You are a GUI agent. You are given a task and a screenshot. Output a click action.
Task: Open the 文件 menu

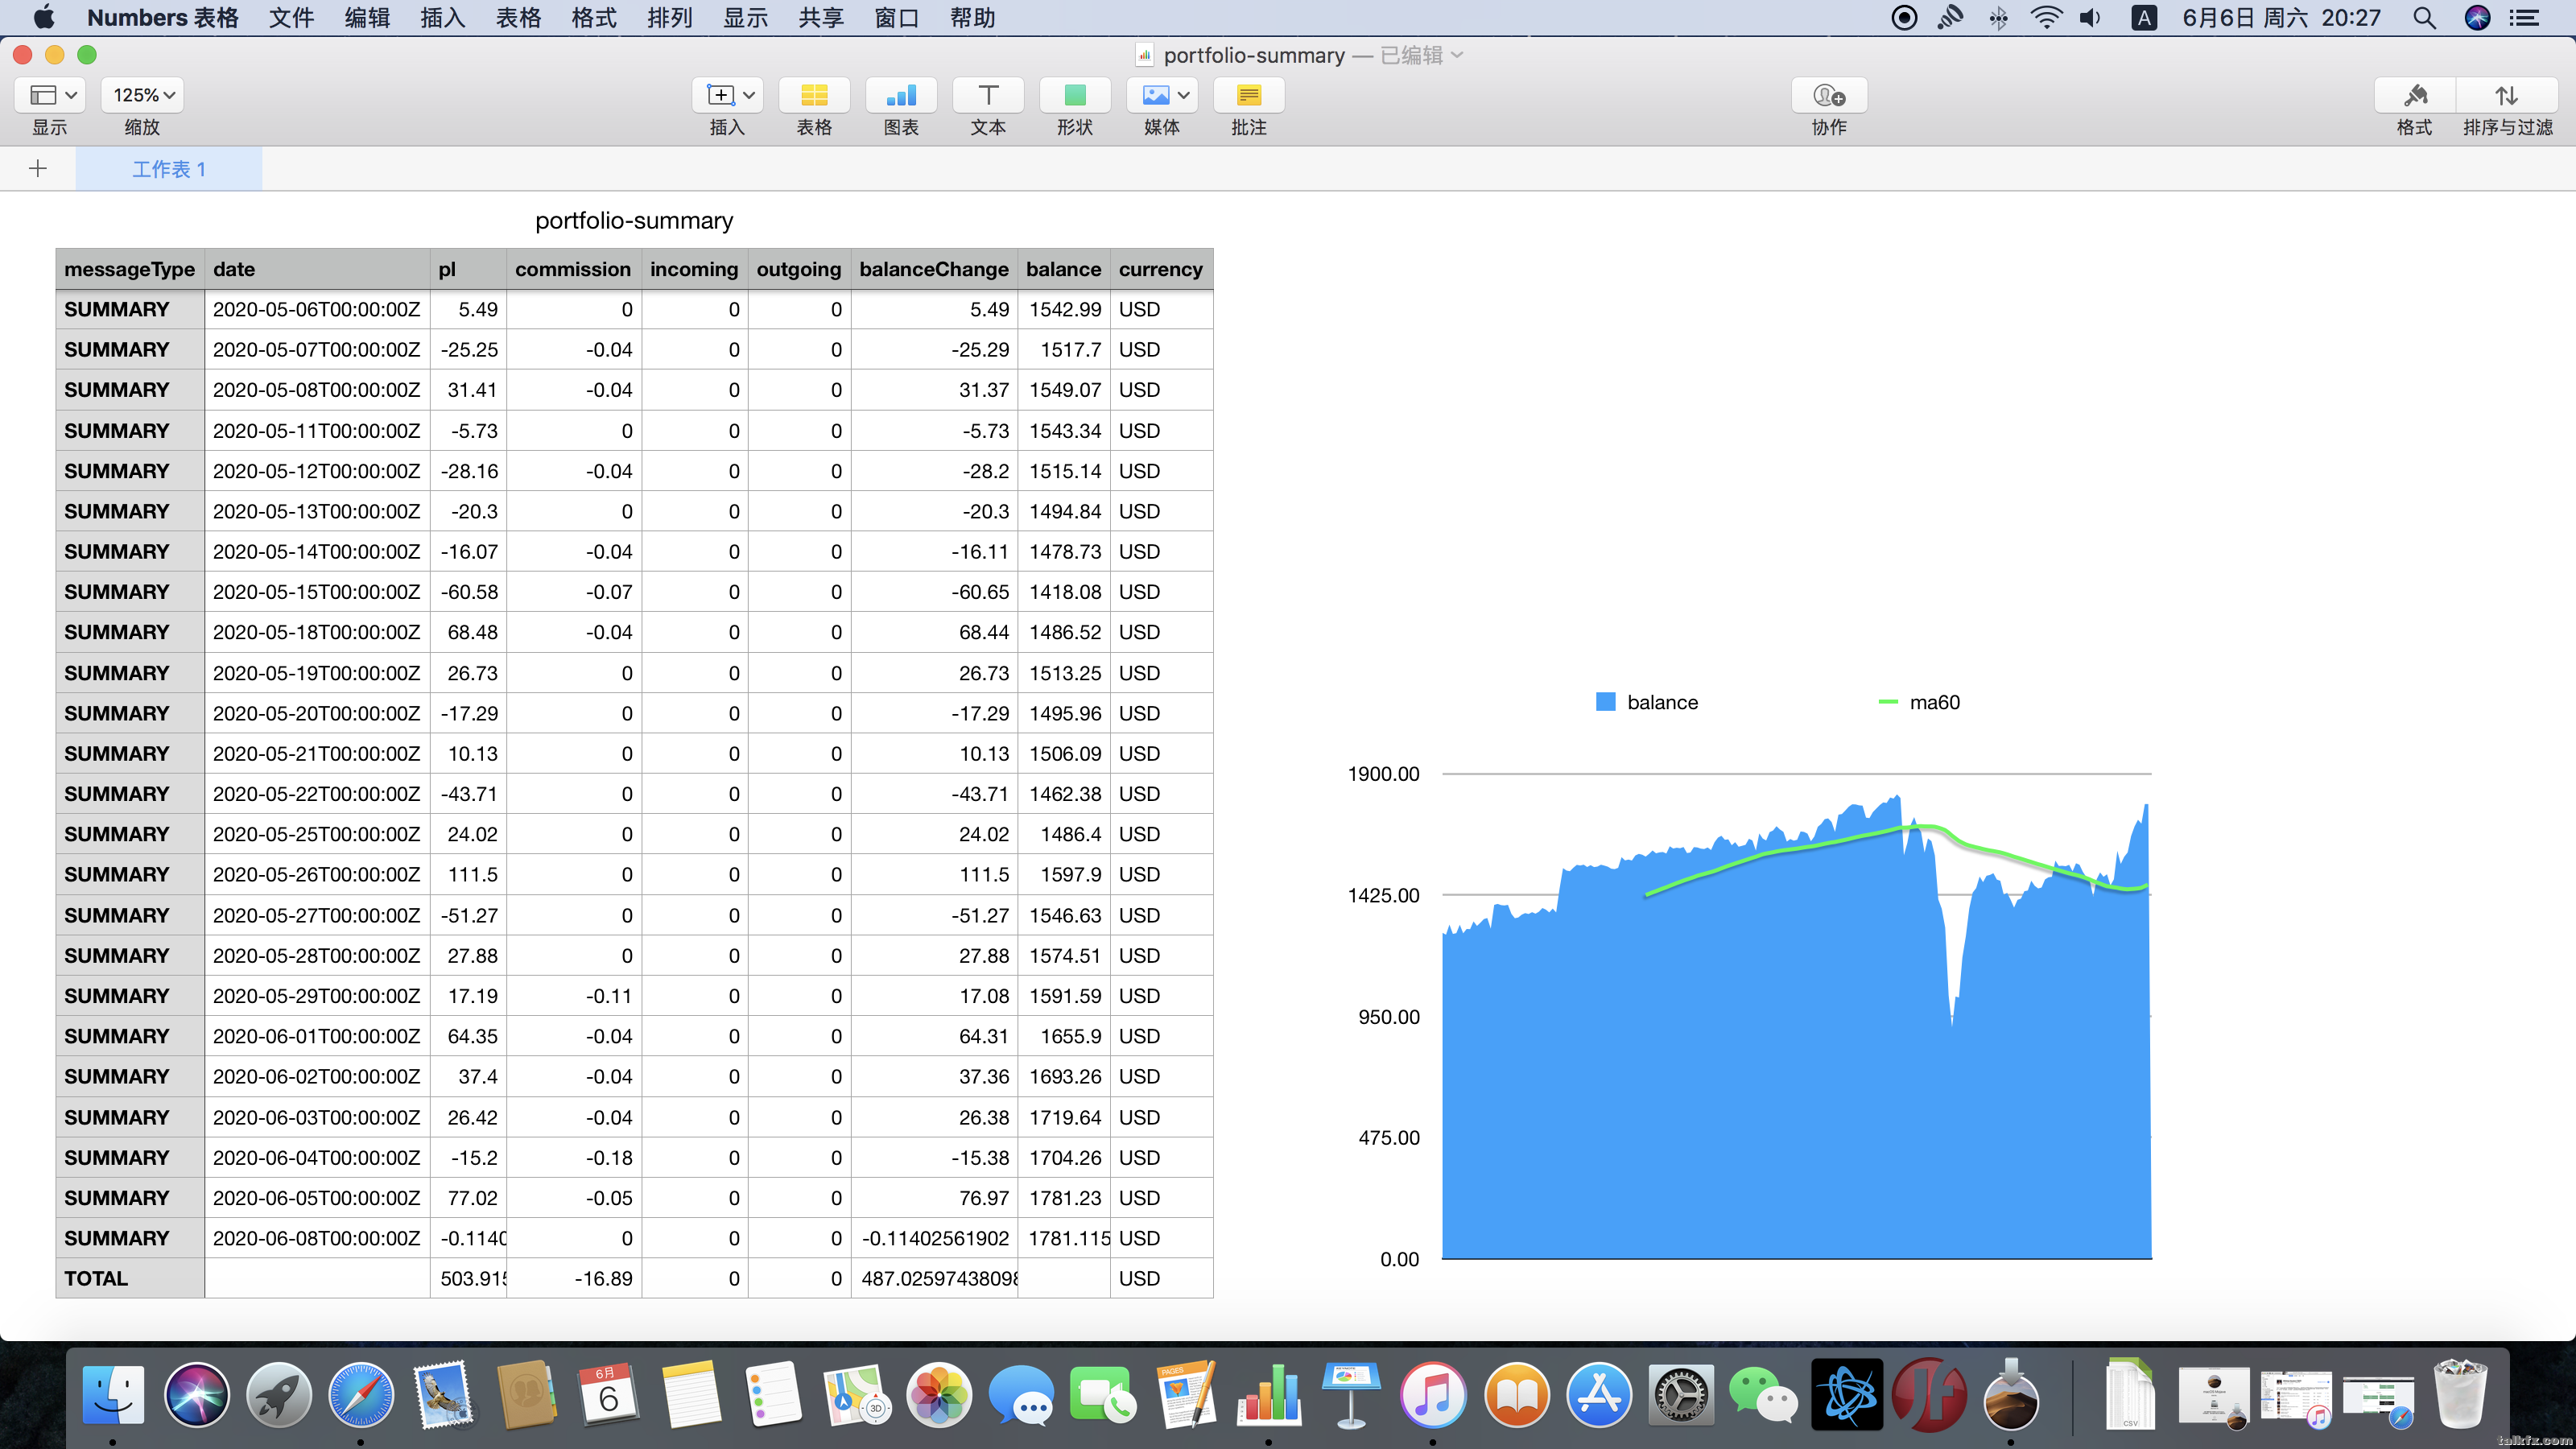[291, 17]
